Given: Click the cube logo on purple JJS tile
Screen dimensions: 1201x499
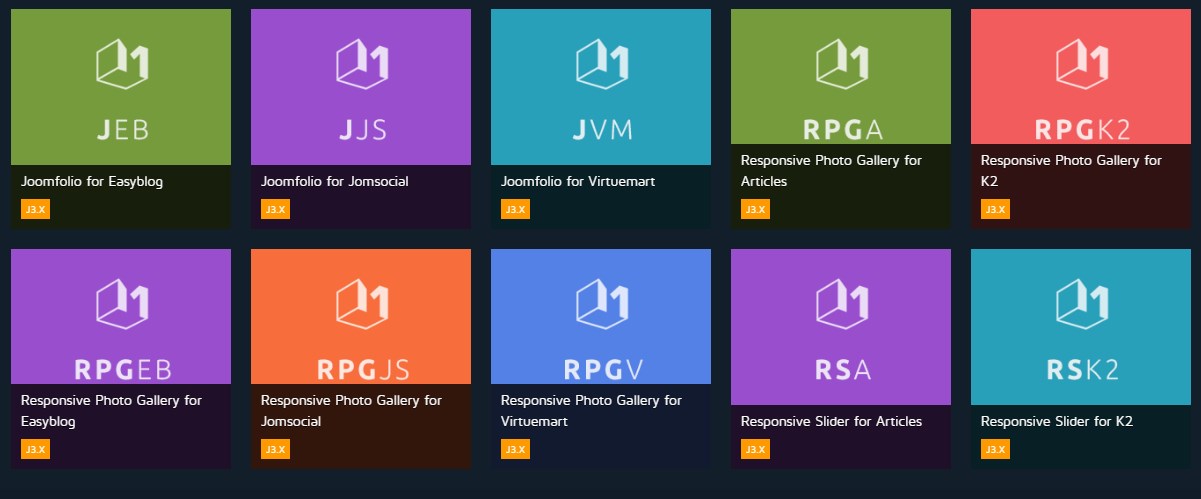Looking at the screenshot, I should pyautogui.click(x=361, y=62).
